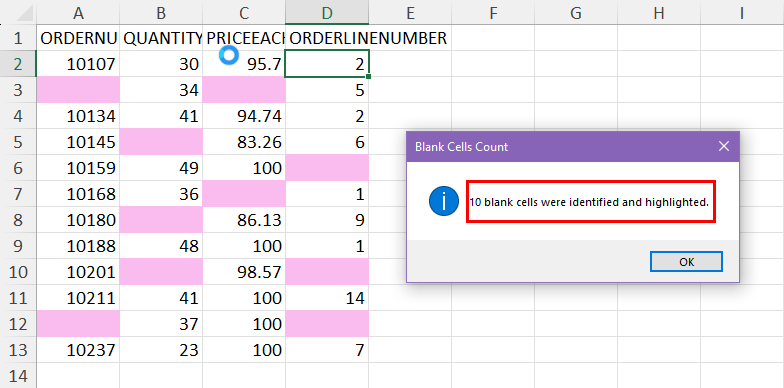The width and height of the screenshot is (784, 388).
Task: Select column B header
Action: (x=161, y=13)
